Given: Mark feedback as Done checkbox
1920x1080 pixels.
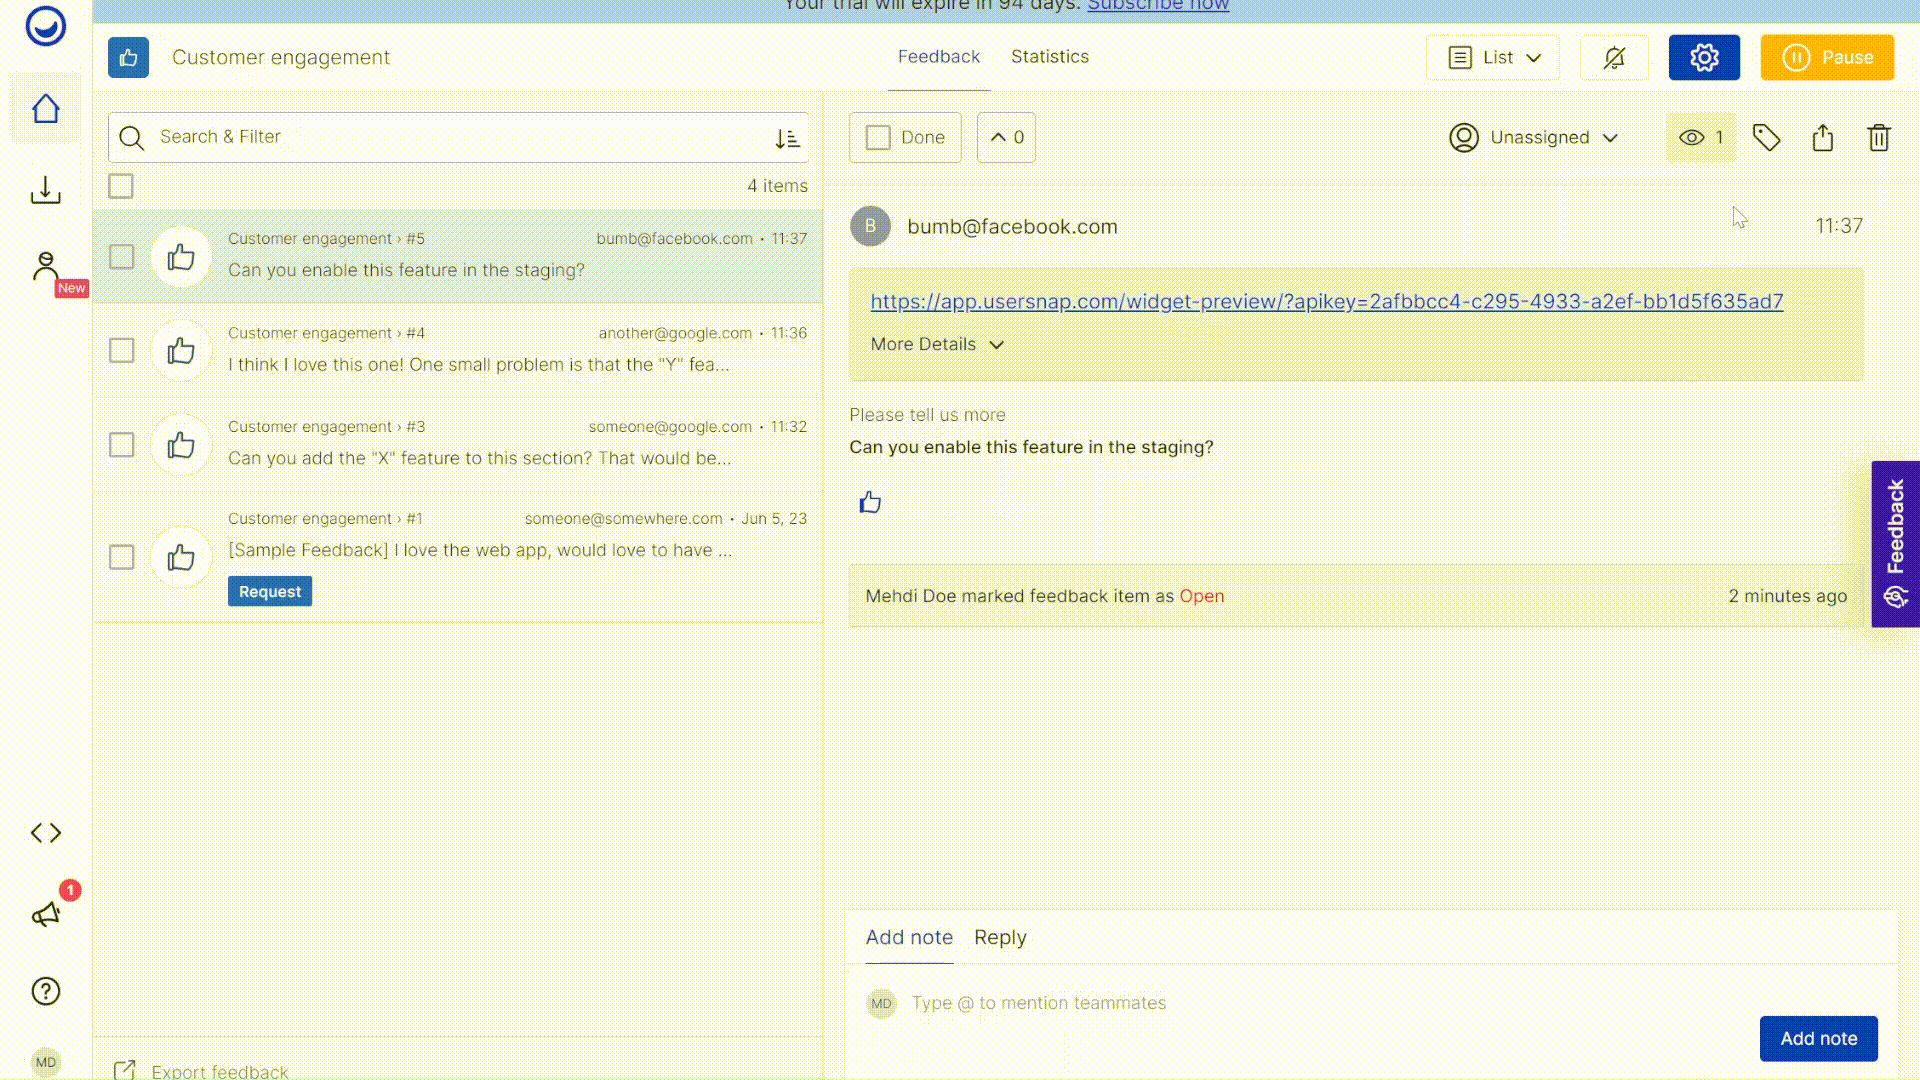Looking at the screenshot, I should pyautogui.click(x=878, y=138).
